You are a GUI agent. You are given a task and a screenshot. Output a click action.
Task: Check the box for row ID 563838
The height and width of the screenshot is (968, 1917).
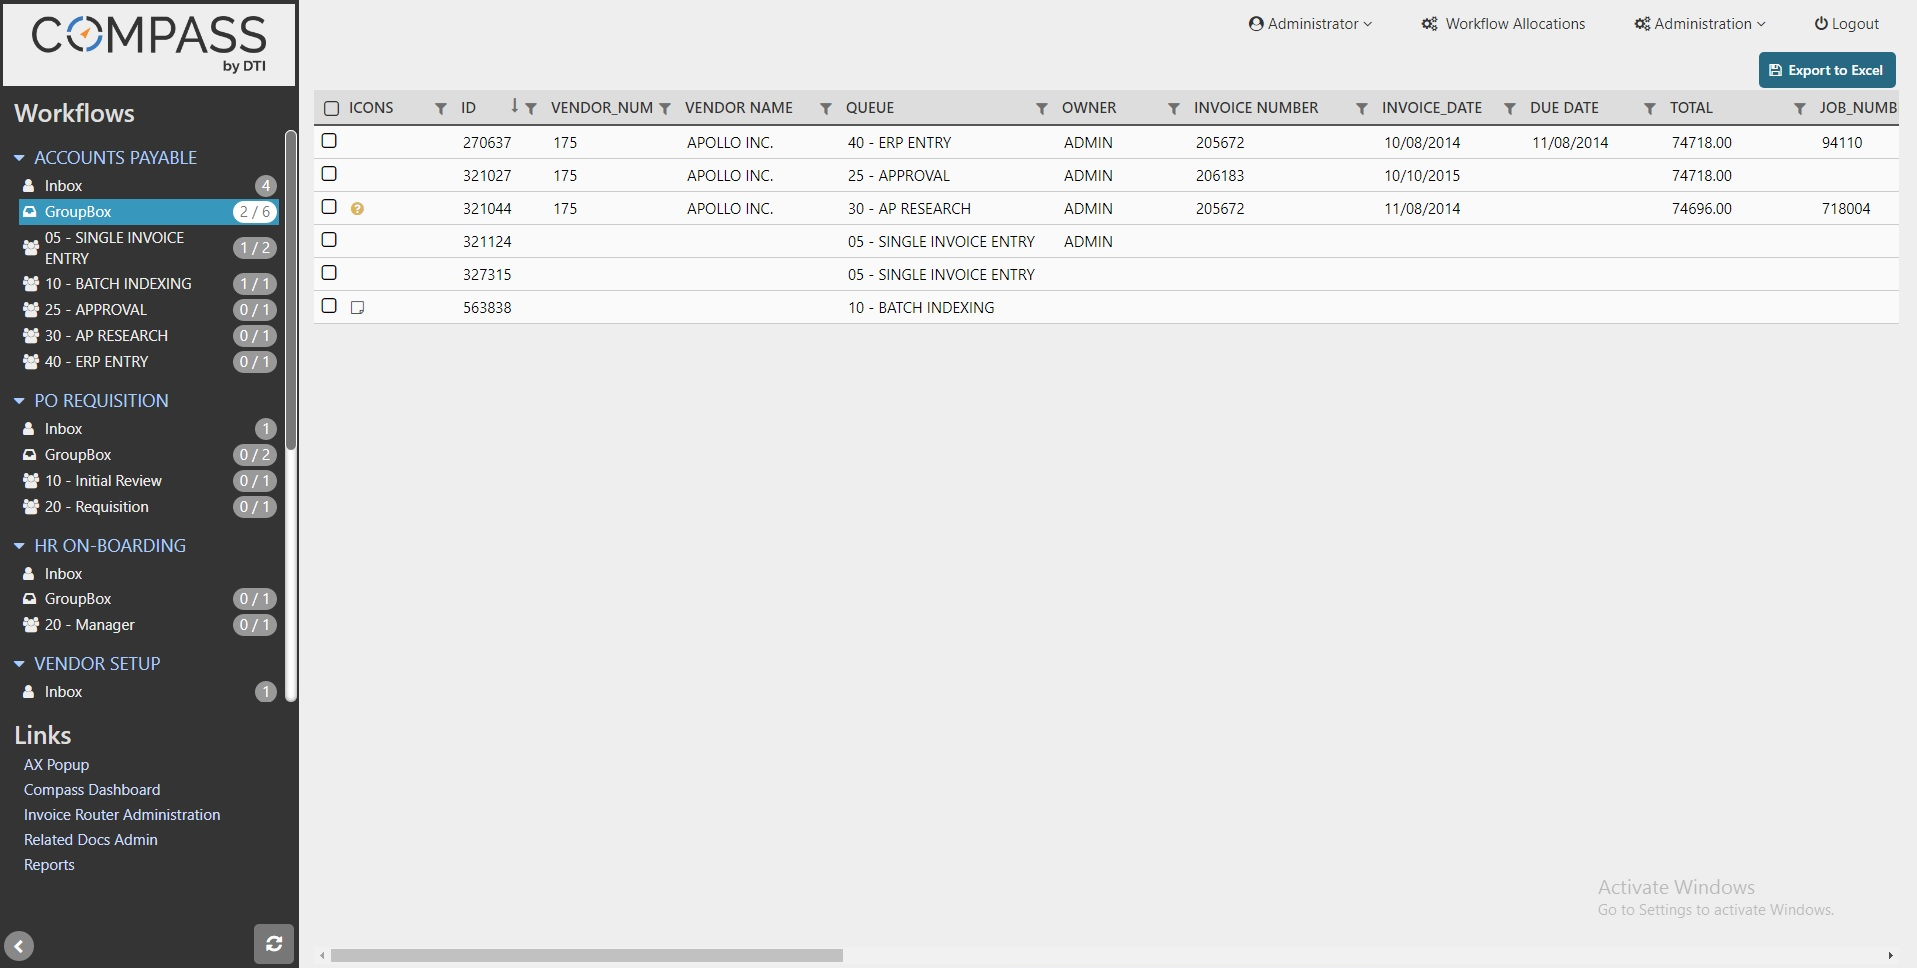click(329, 306)
